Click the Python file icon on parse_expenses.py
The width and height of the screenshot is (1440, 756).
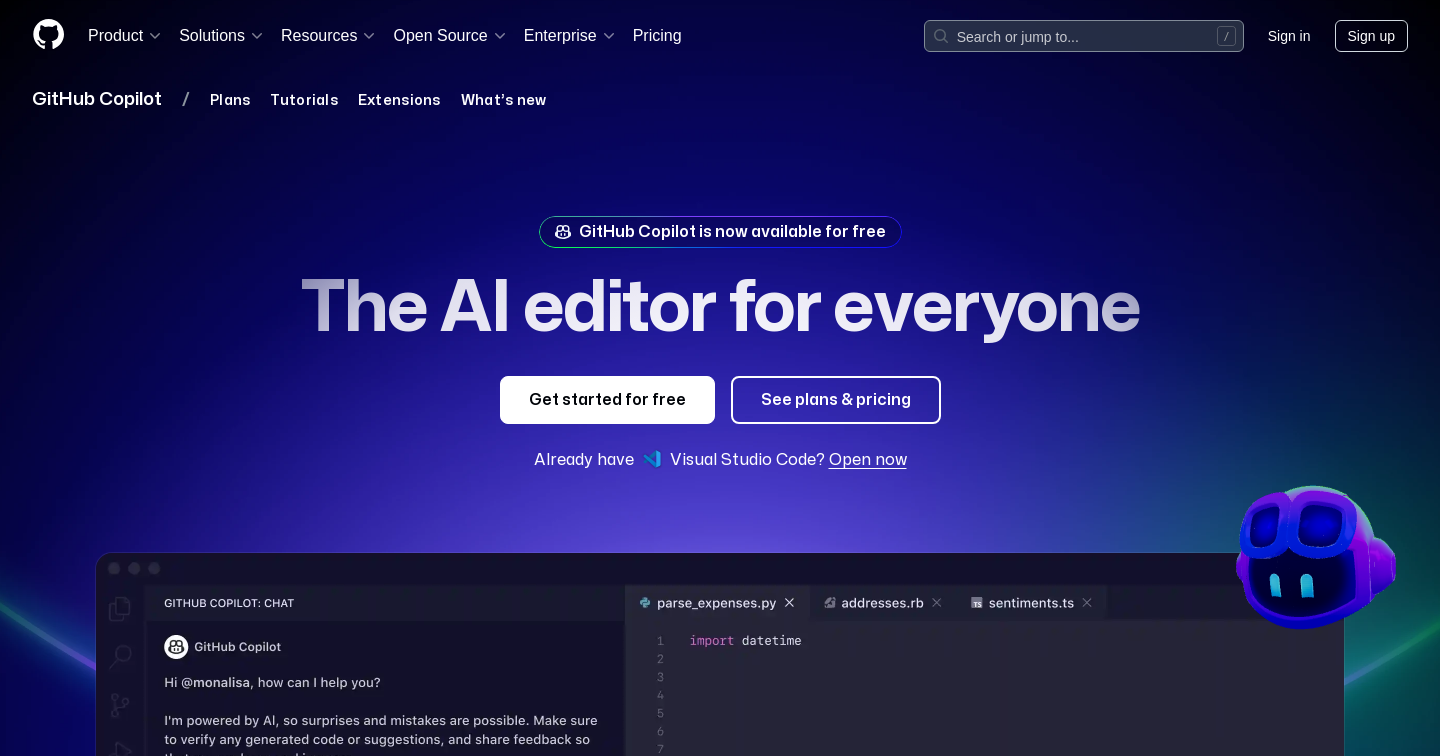coord(645,603)
